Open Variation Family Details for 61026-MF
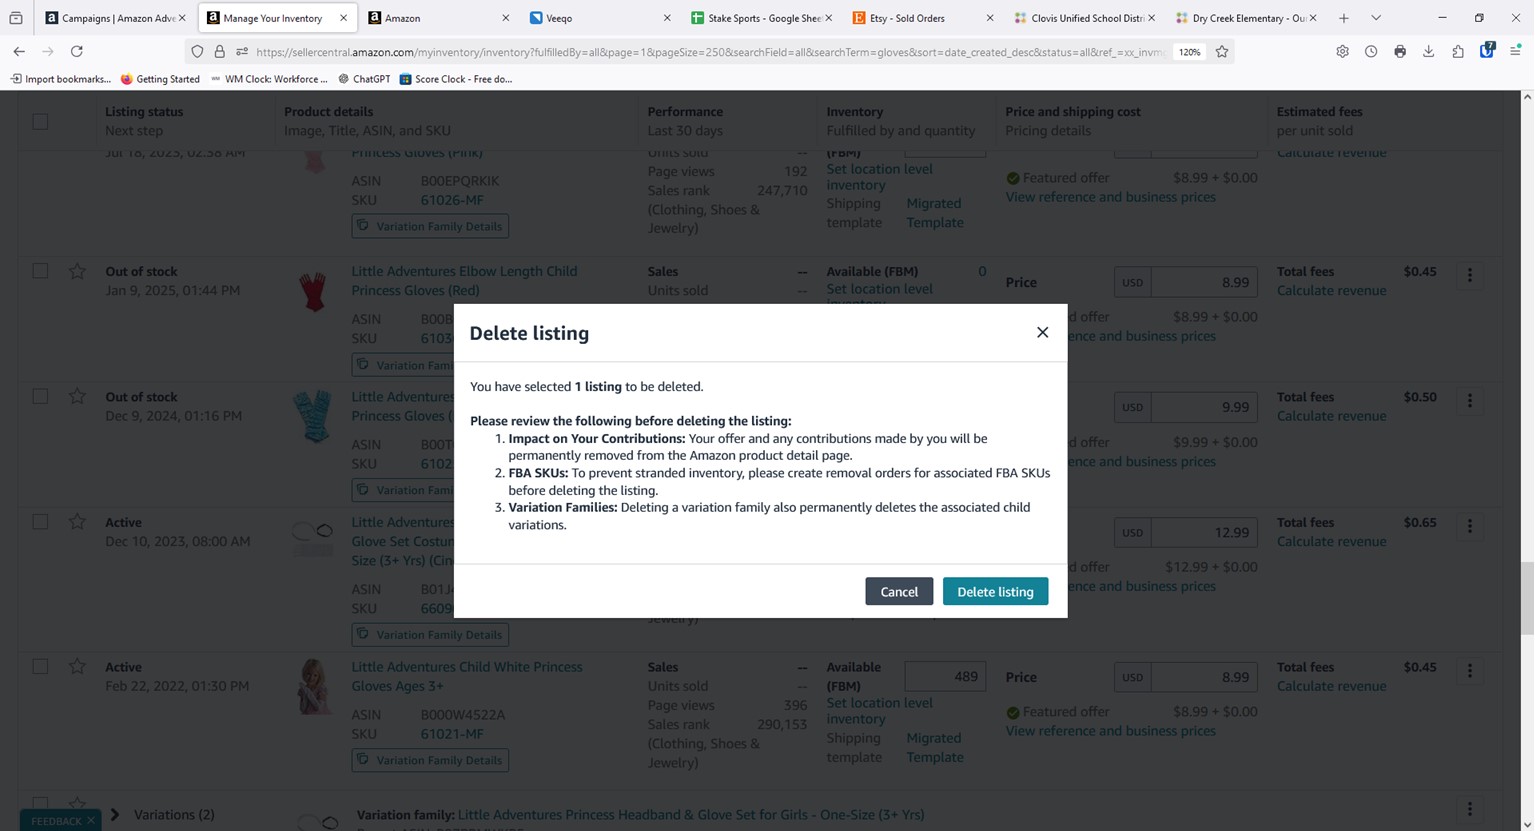 430,226
